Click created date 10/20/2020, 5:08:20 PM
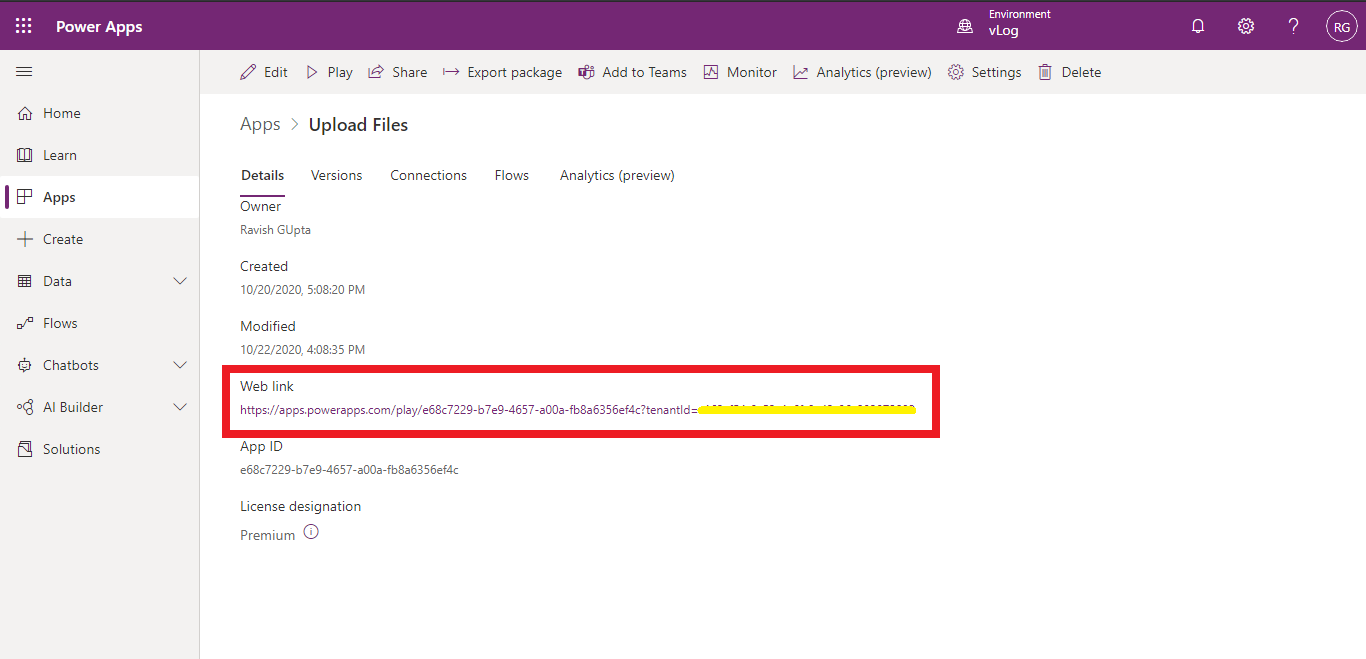The image size is (1366, 659). 302,290
